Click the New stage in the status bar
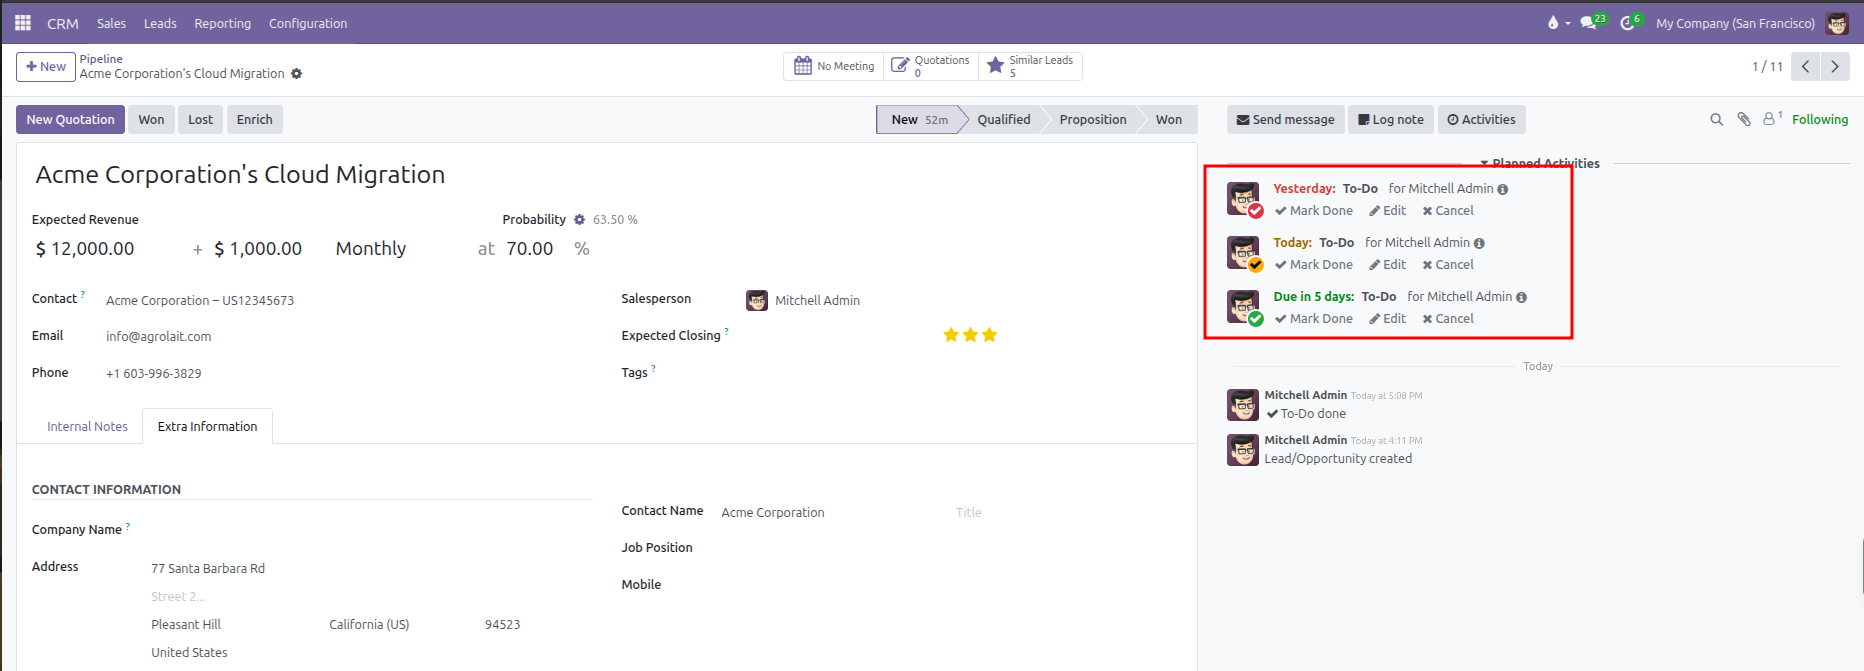 [919, 119]
